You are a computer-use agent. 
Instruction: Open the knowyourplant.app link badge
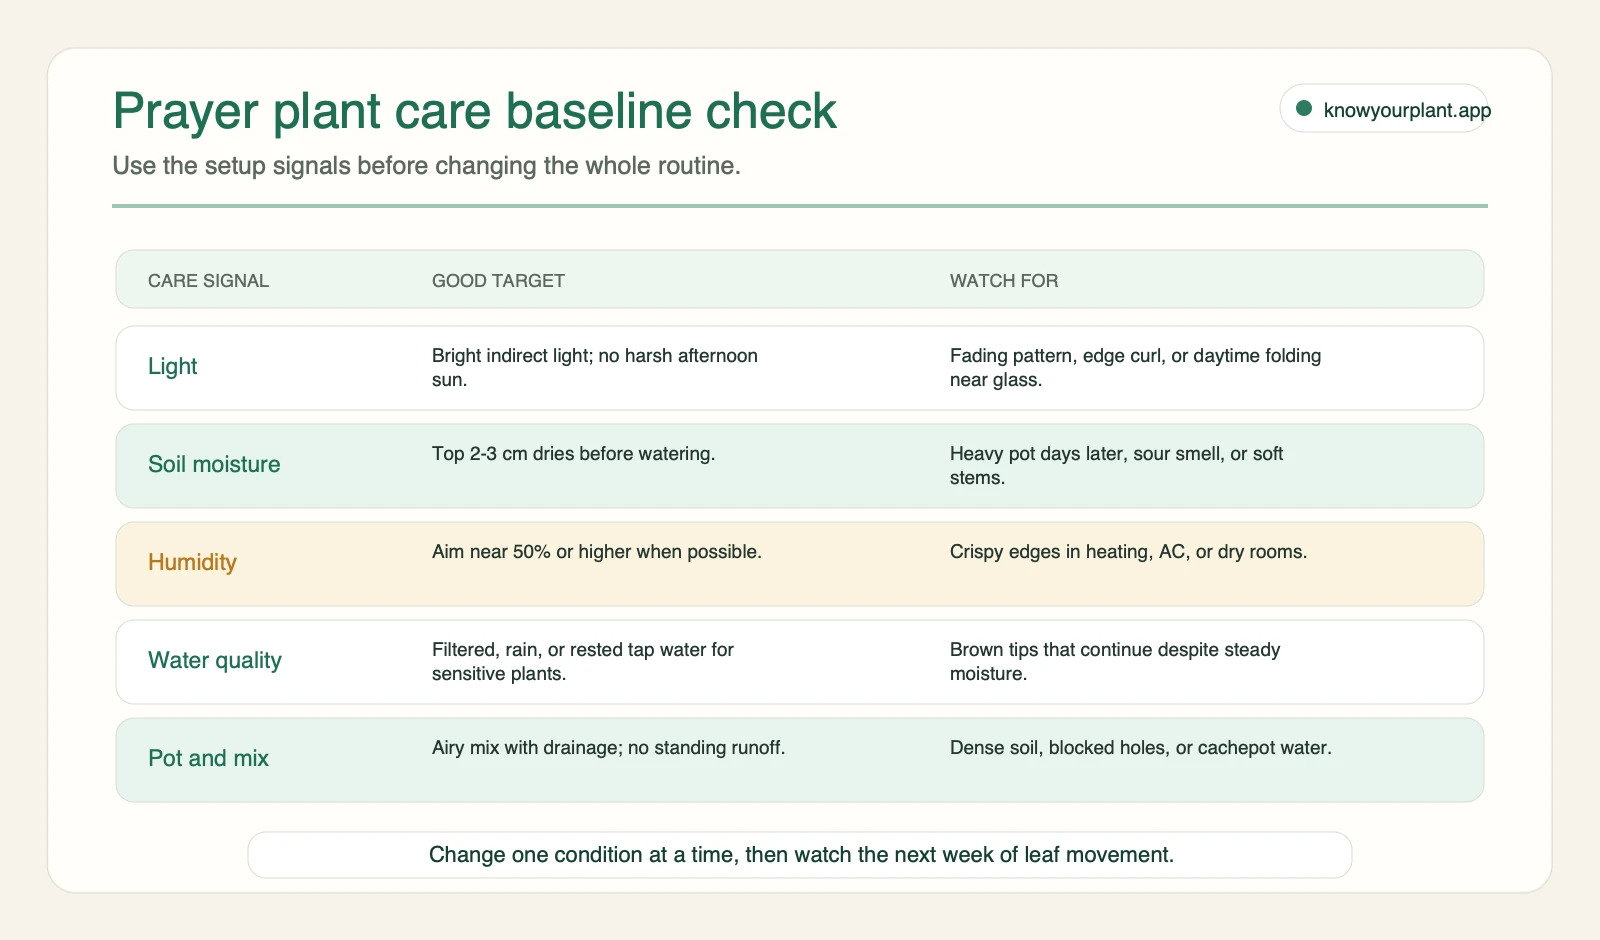click(x=1383, y=109)
